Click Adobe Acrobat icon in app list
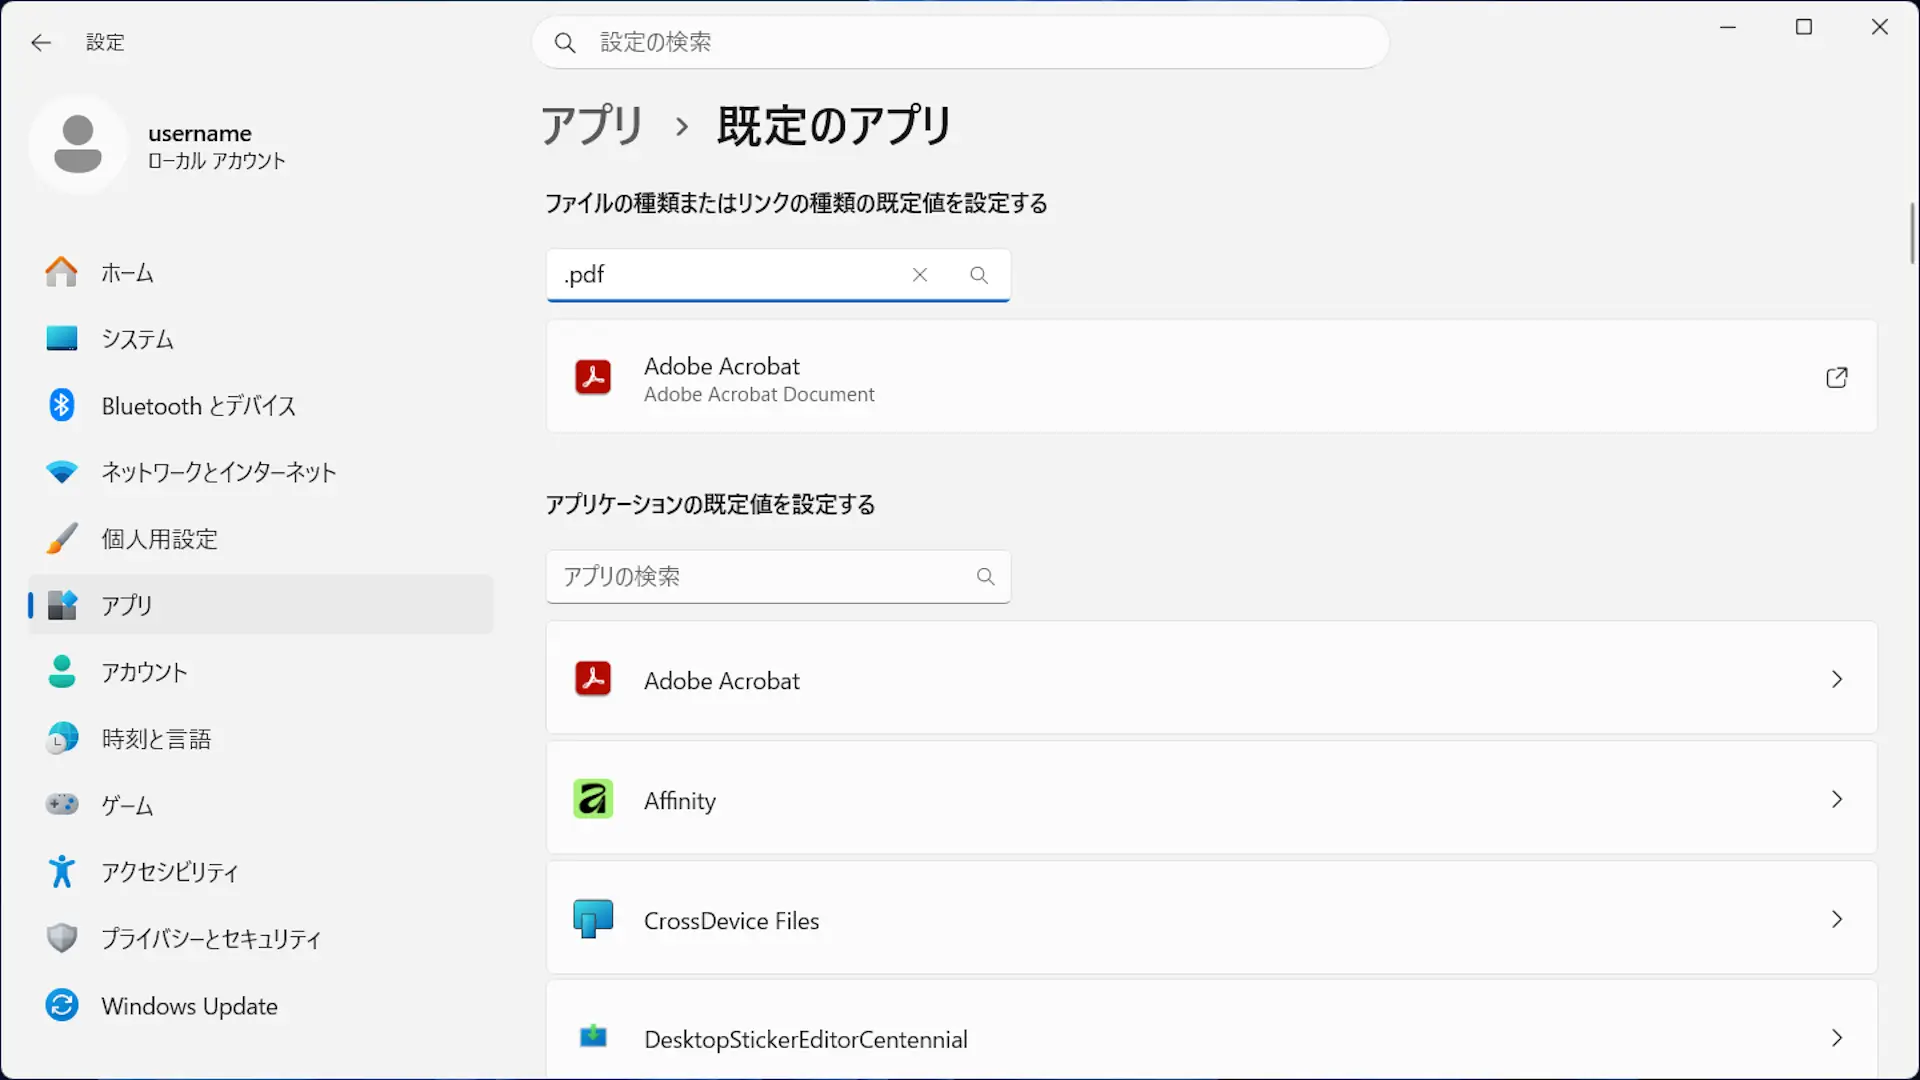The image size is (1920, 1080). (593, 679)
